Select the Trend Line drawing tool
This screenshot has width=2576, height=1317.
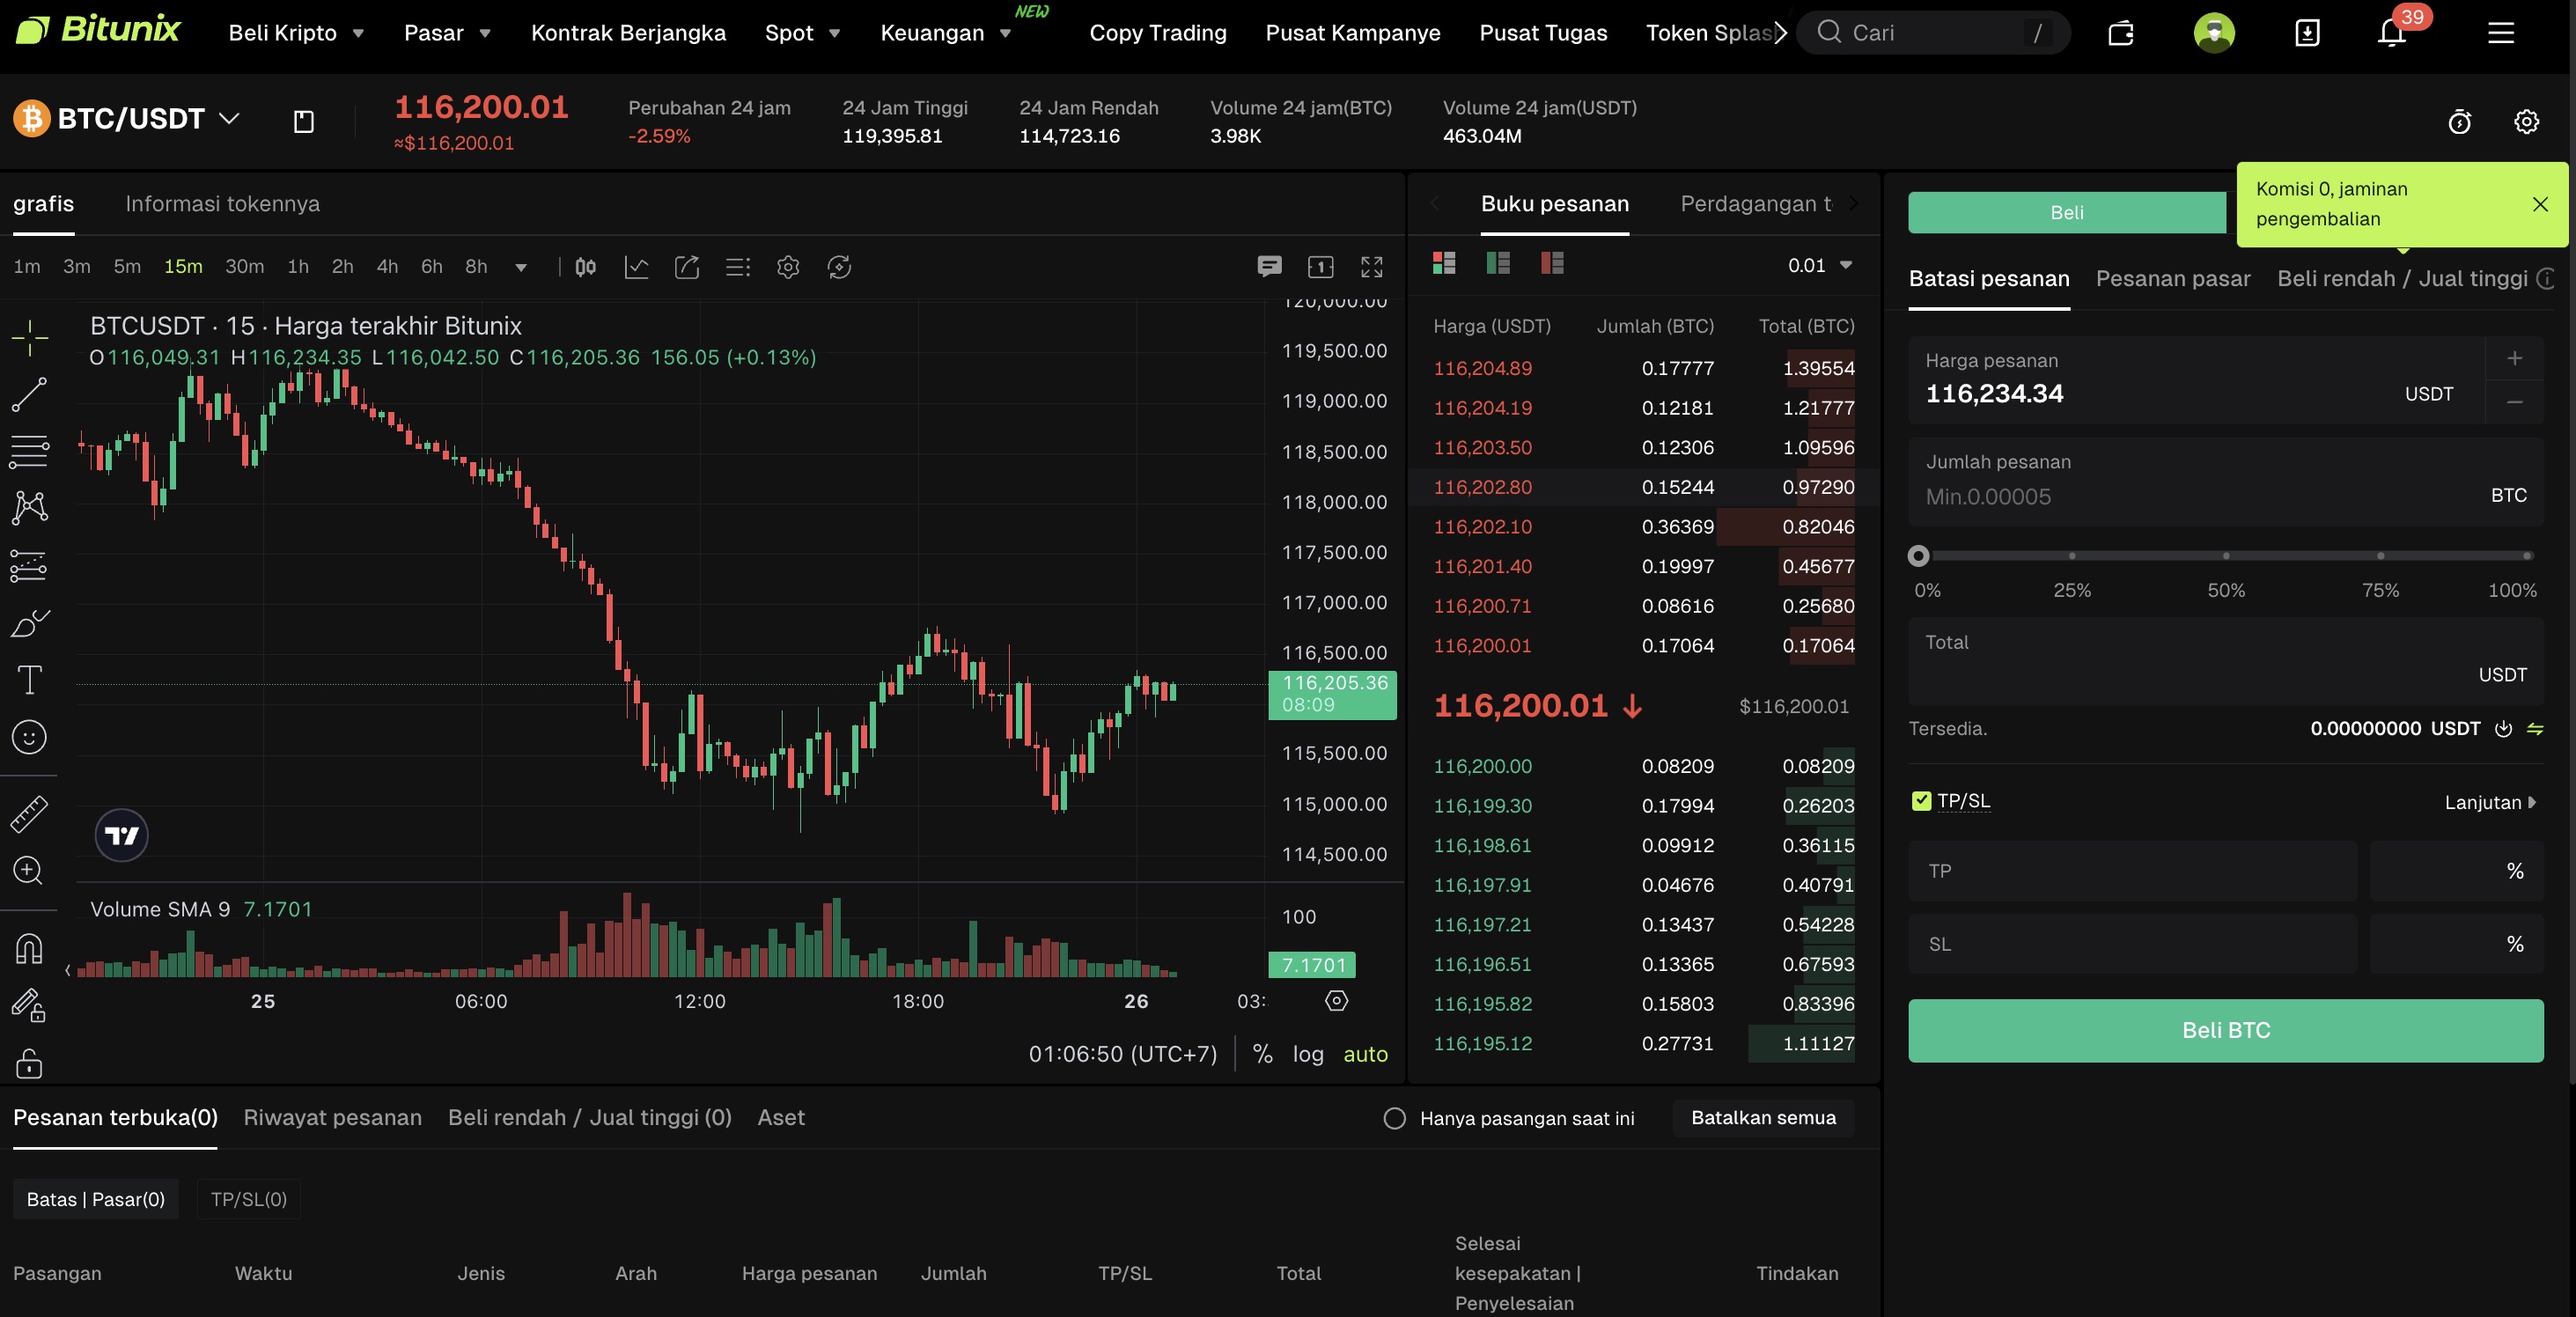tap(30, 395)
